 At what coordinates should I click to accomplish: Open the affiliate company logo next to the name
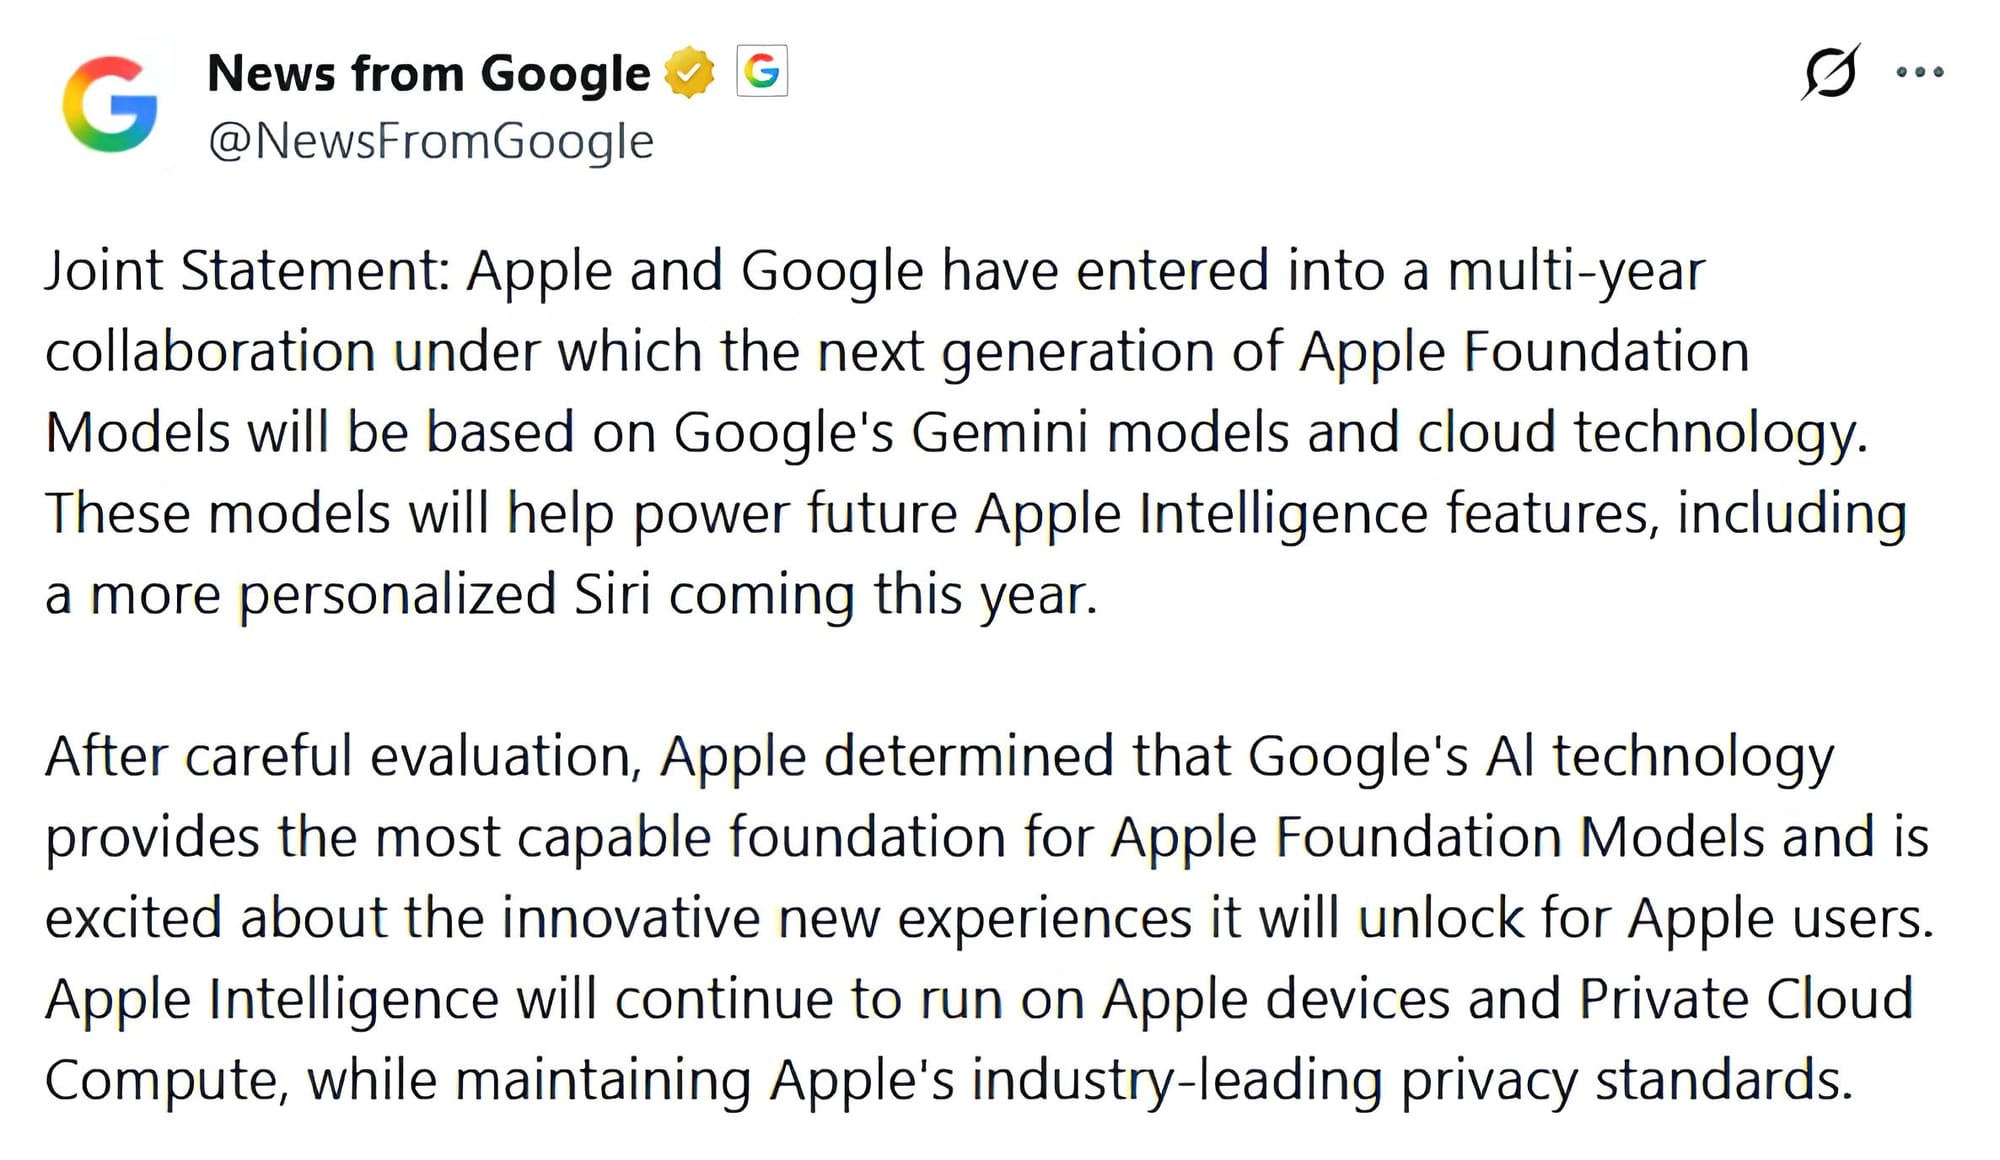pos(761,70)
